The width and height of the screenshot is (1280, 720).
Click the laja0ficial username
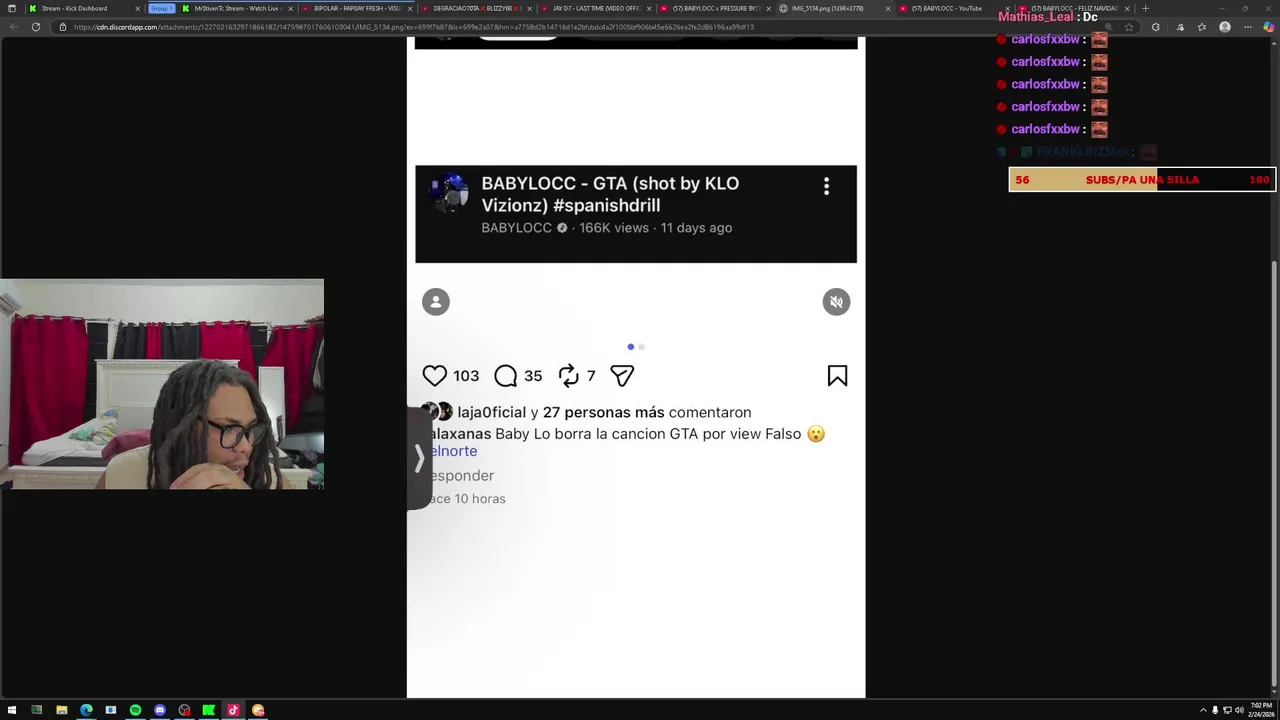coord(491,412)
